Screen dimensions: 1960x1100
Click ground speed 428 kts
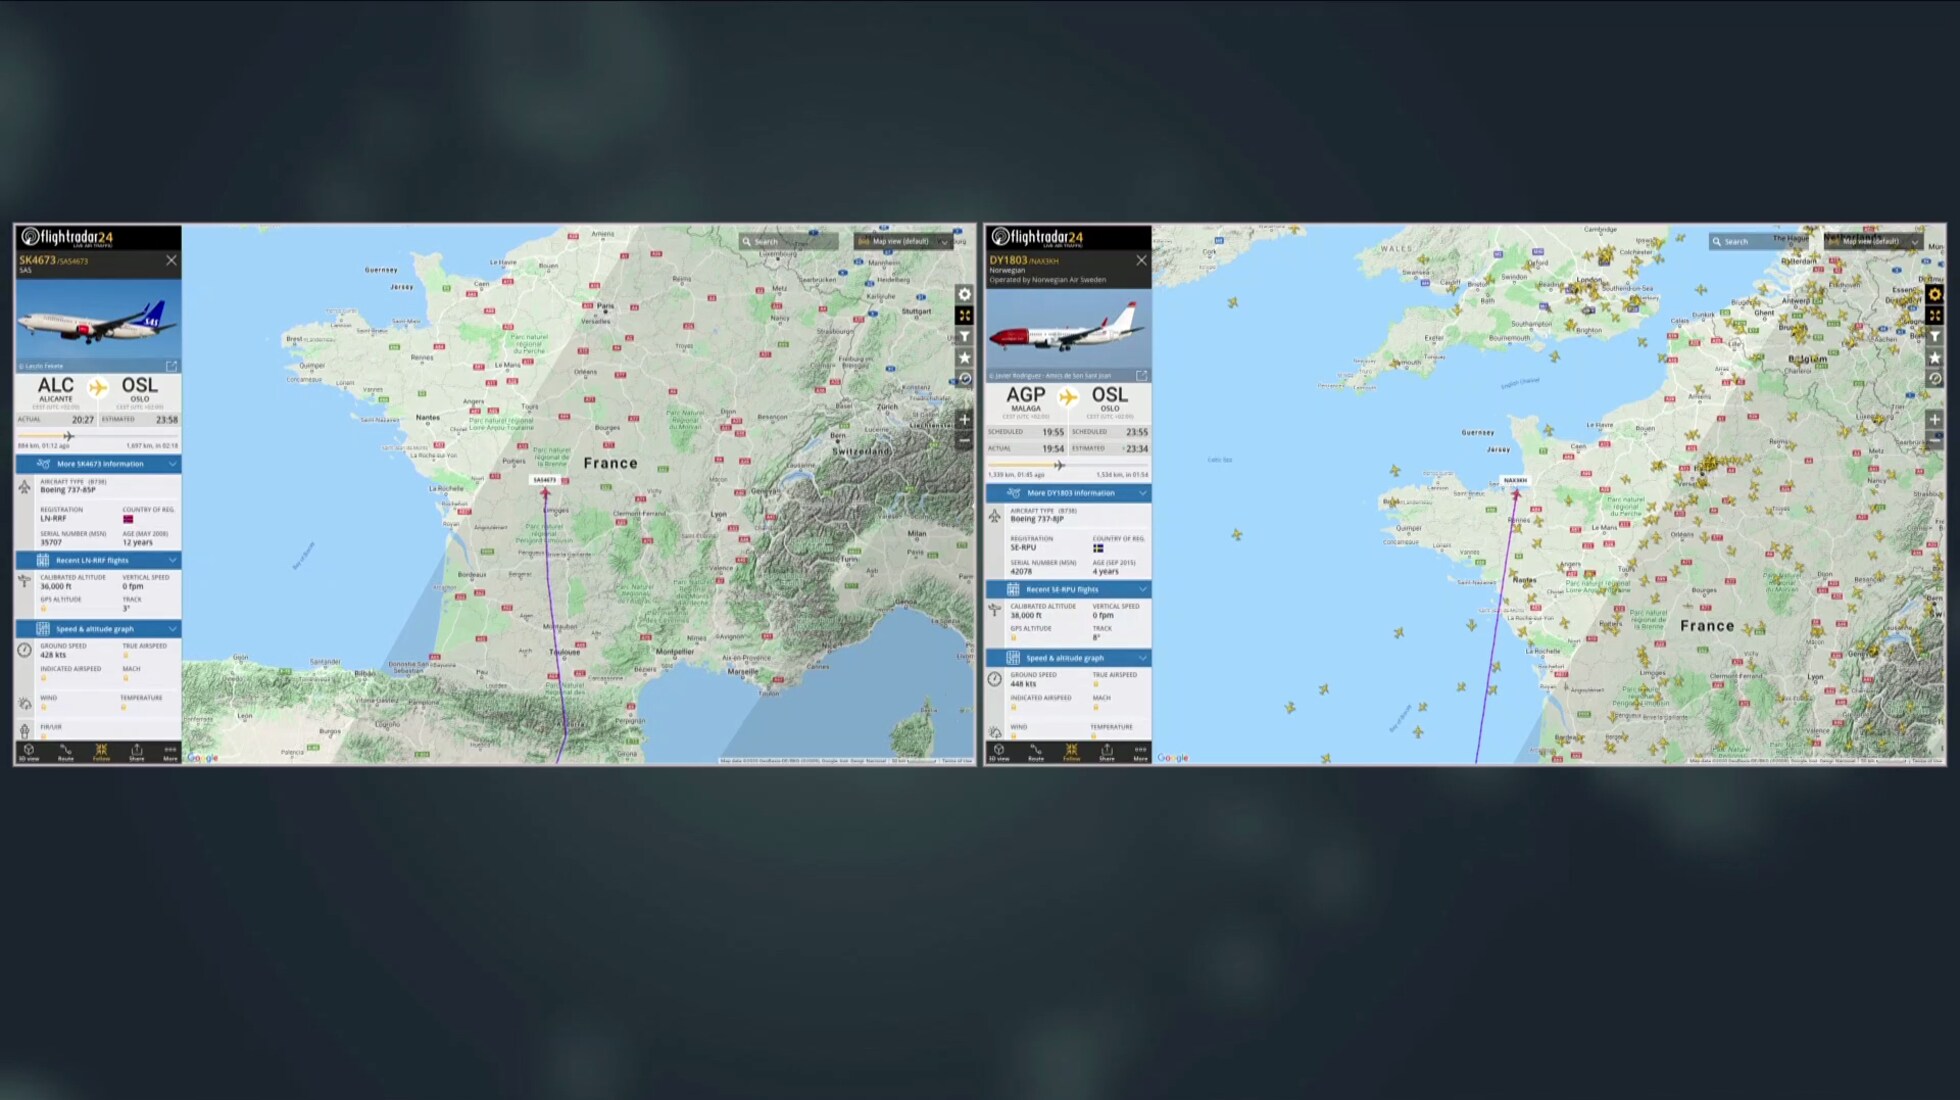click(53, 655)
